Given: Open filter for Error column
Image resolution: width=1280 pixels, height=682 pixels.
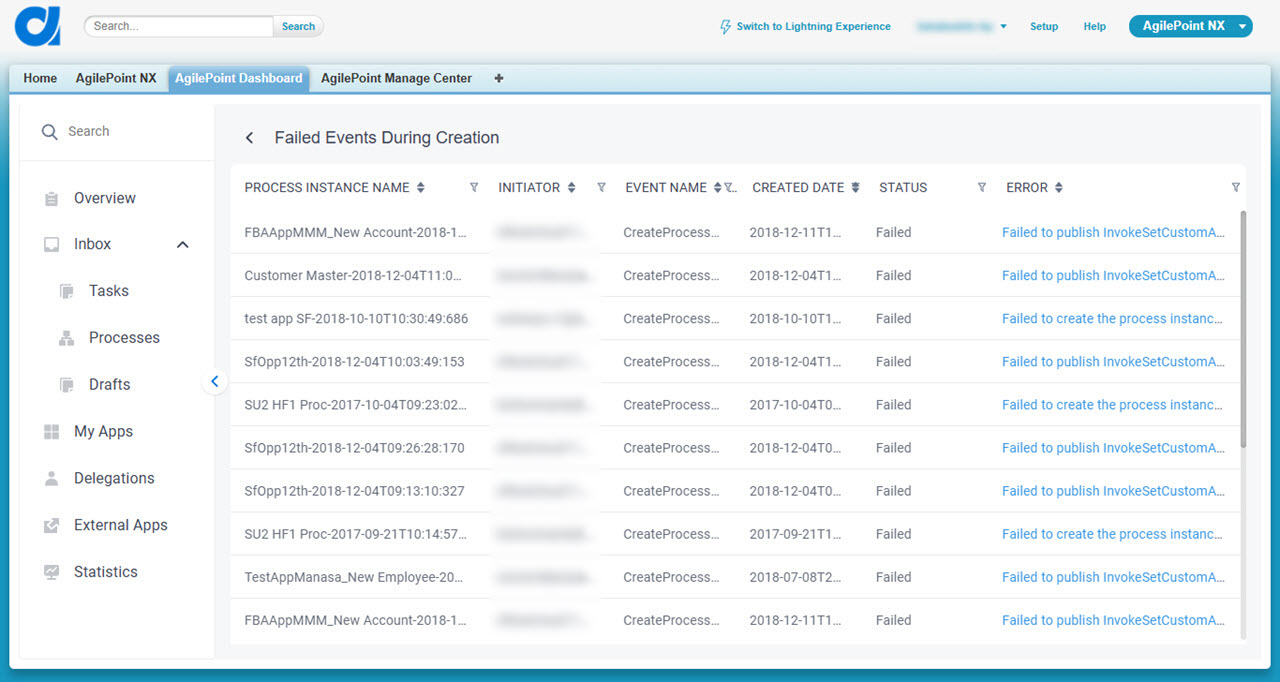Looking at the screenshot, I should [x=1235, y=188].
